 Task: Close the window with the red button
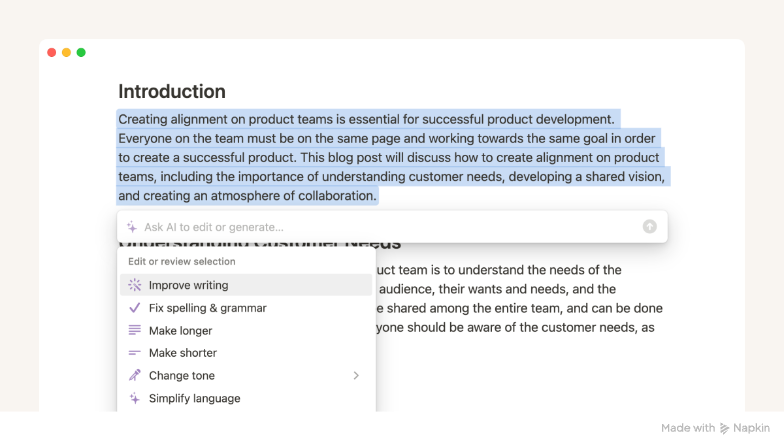52,52
